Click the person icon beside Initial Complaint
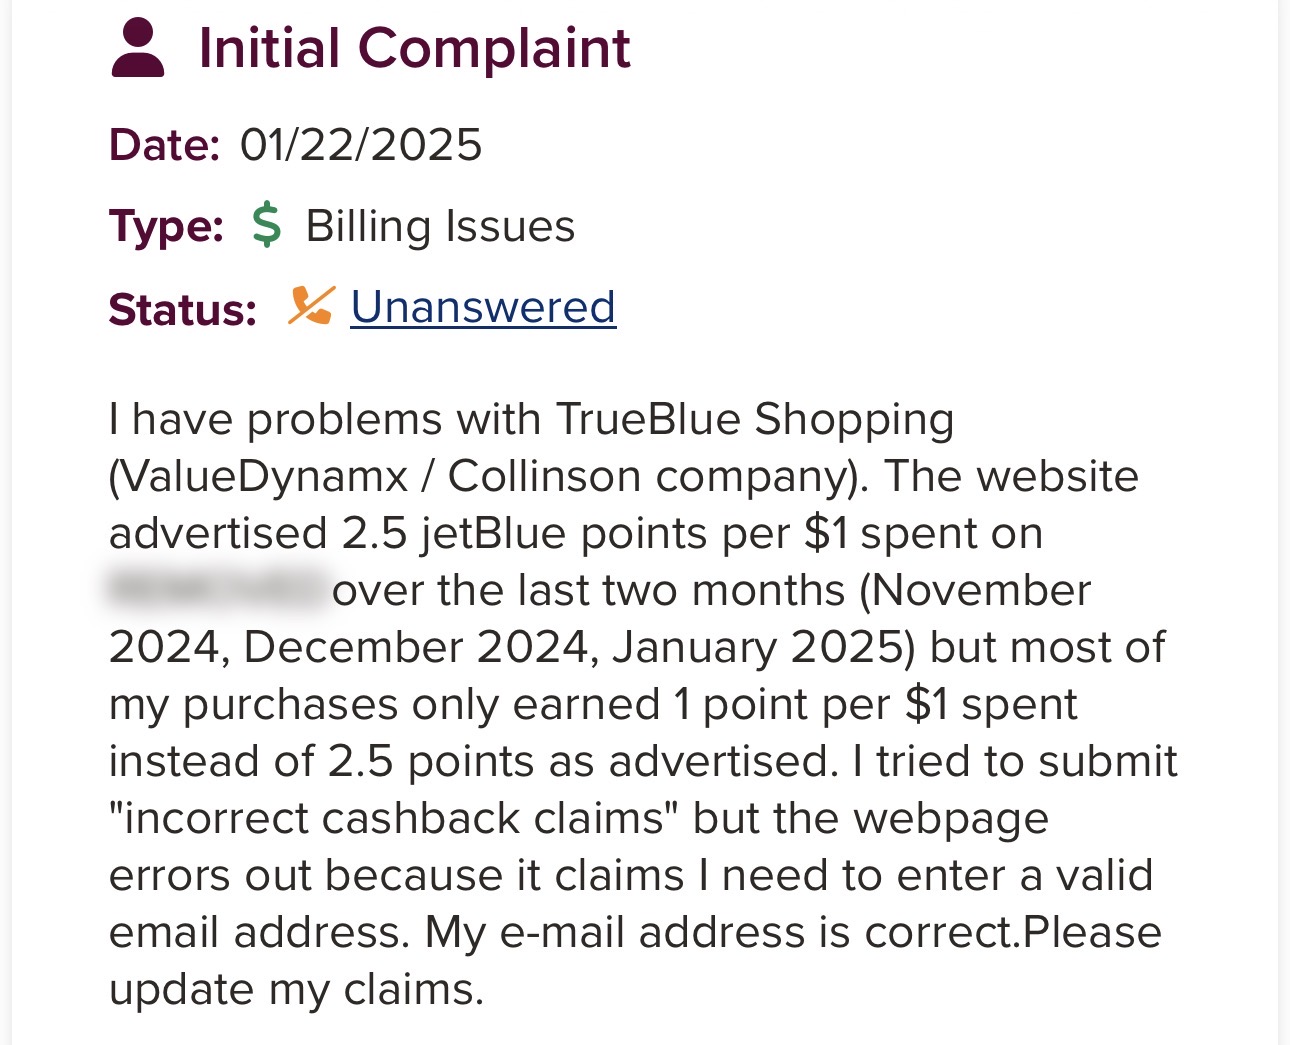This screenshot has height=1045, width=1290. click(137, 48)
